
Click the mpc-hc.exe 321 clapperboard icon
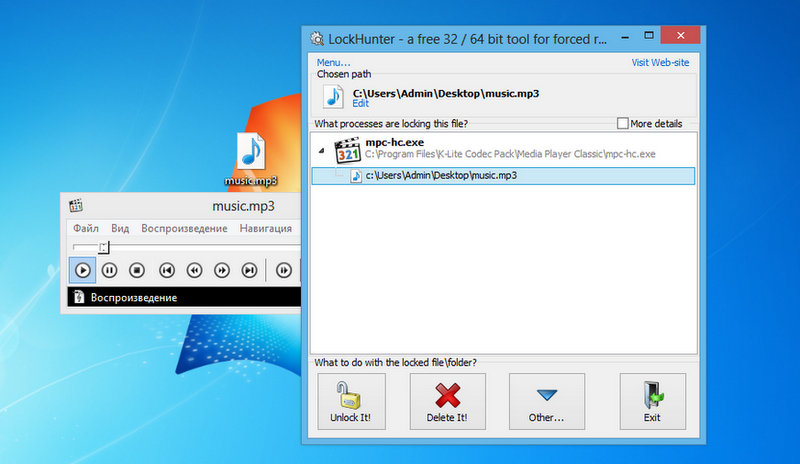pos(347,150)
